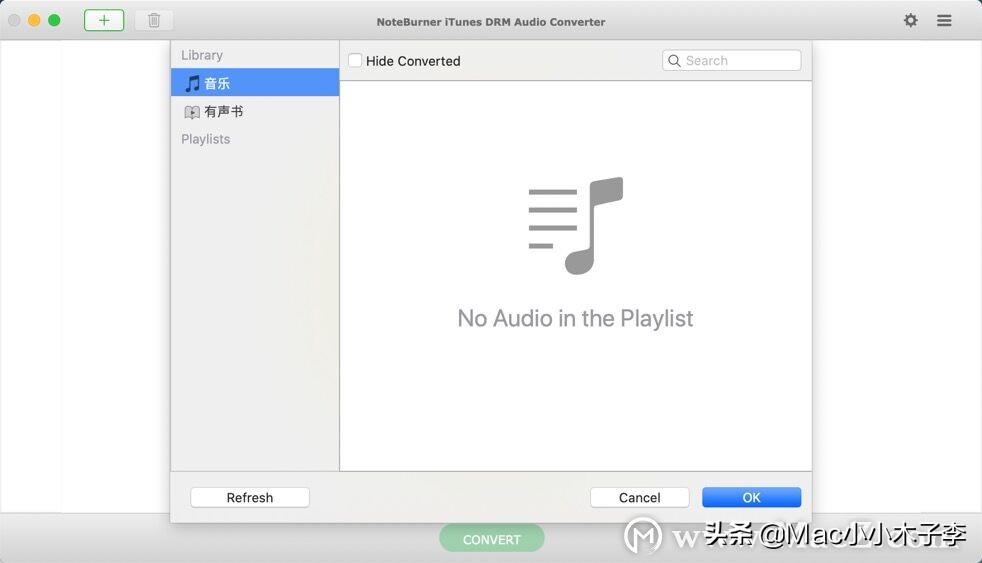
Task: Open settings via the gear icon
Action: 911,21
